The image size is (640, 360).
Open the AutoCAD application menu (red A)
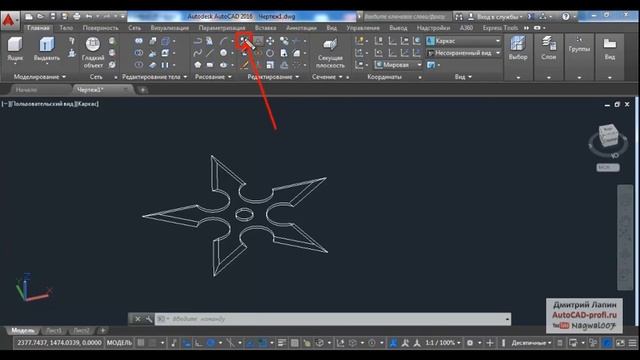click(x=9, y=20)
